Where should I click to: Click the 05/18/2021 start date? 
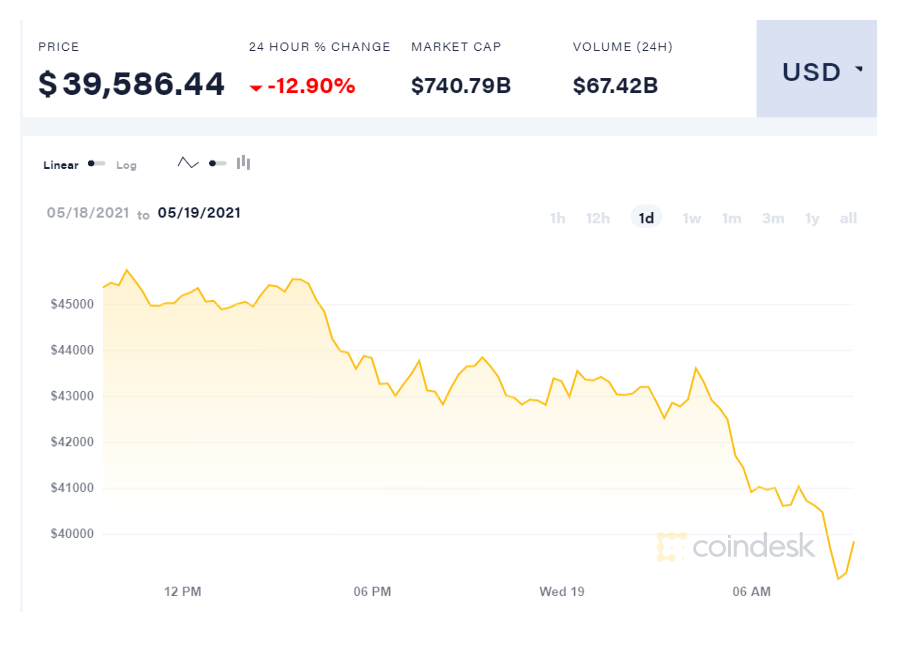(x=88, y=213)
